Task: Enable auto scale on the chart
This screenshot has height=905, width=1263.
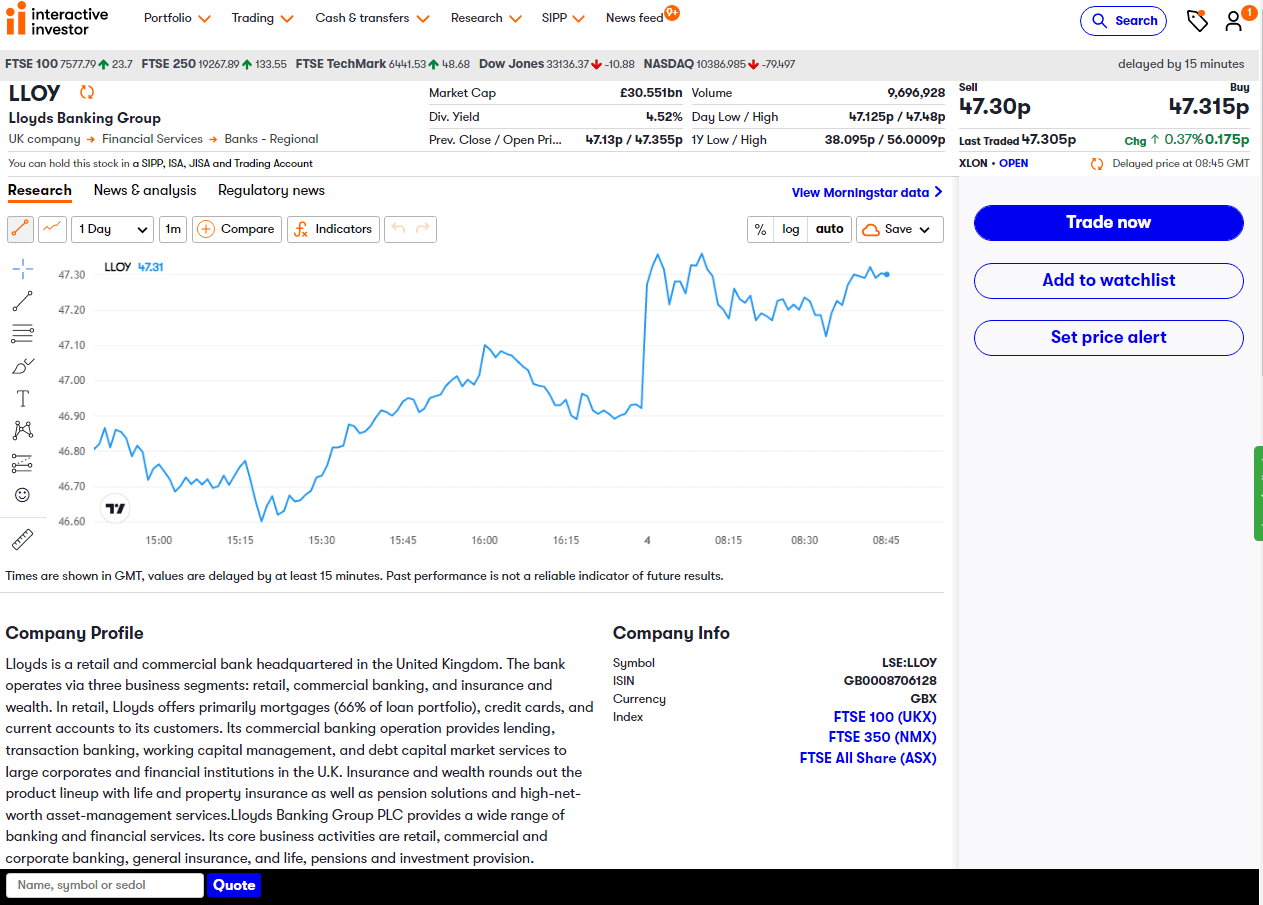Action: click(x=829, y=229)
